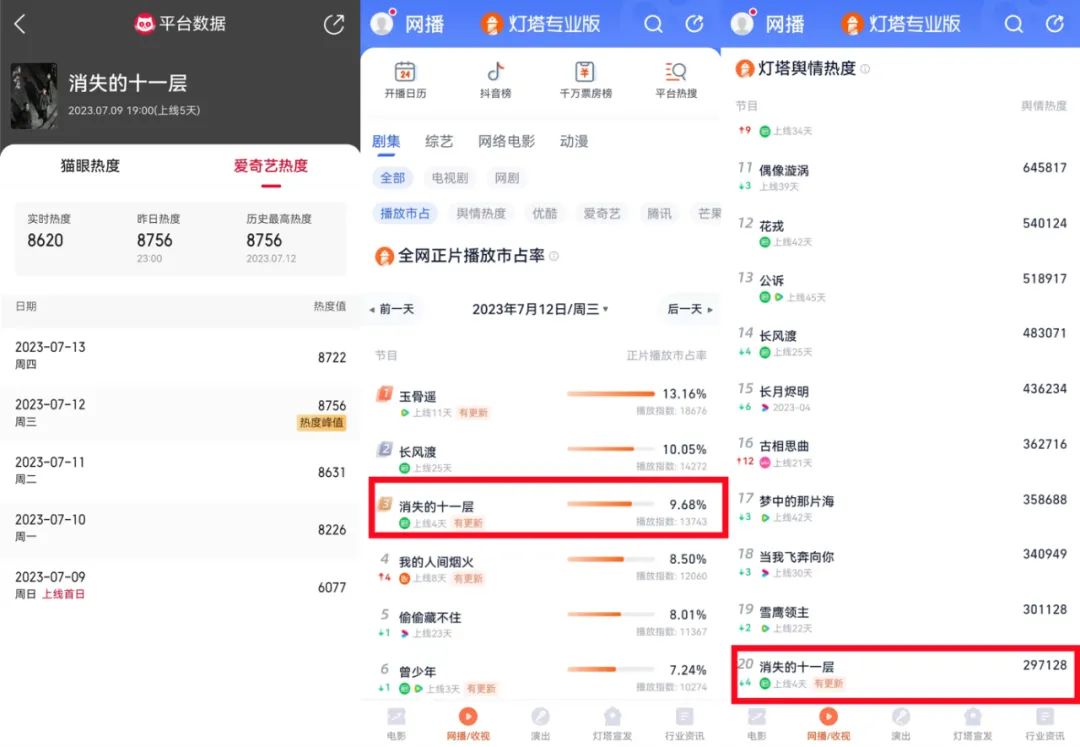Tap 行业资讯 tab on the 播放市占率 screen
This screenshot has height=747, width=1080.
pos(684,724)
